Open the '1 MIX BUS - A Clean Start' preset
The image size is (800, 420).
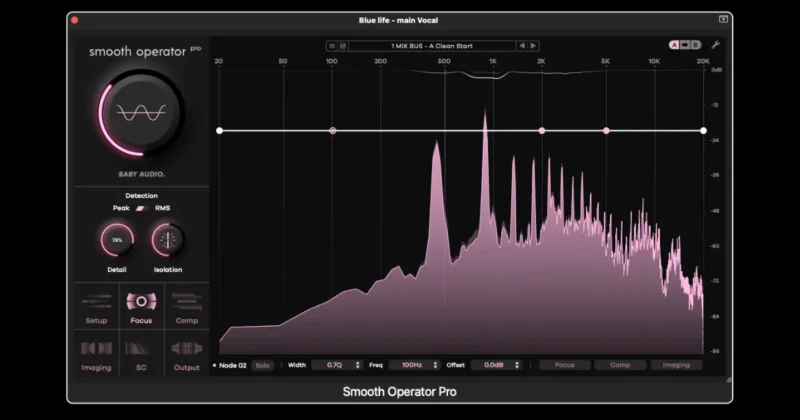432,46
